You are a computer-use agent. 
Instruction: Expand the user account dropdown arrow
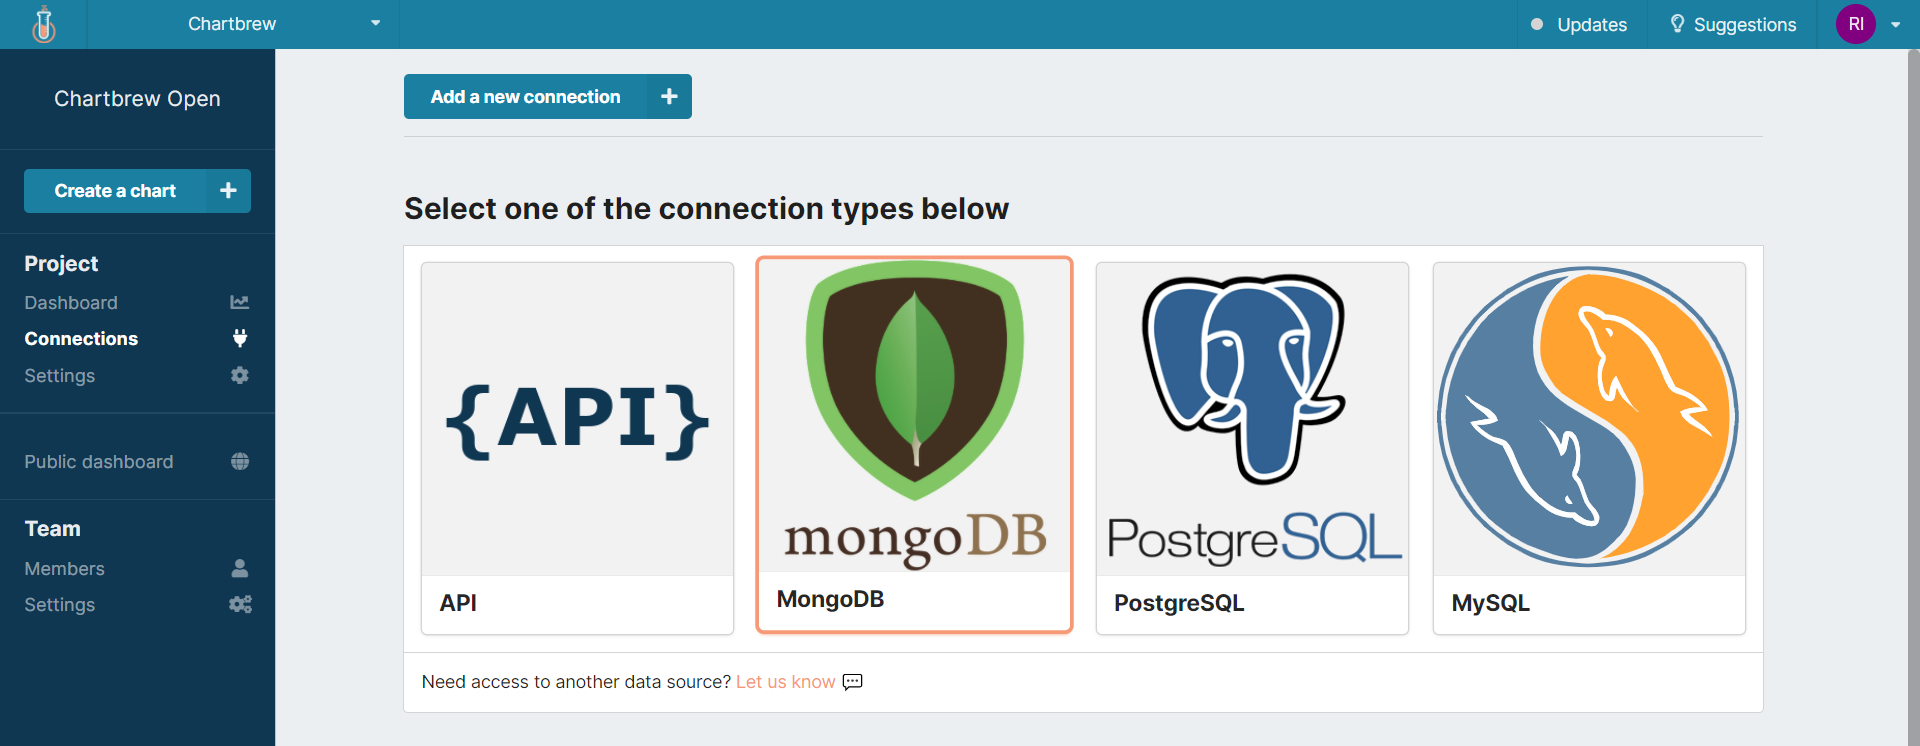[x=1895, y=25]
